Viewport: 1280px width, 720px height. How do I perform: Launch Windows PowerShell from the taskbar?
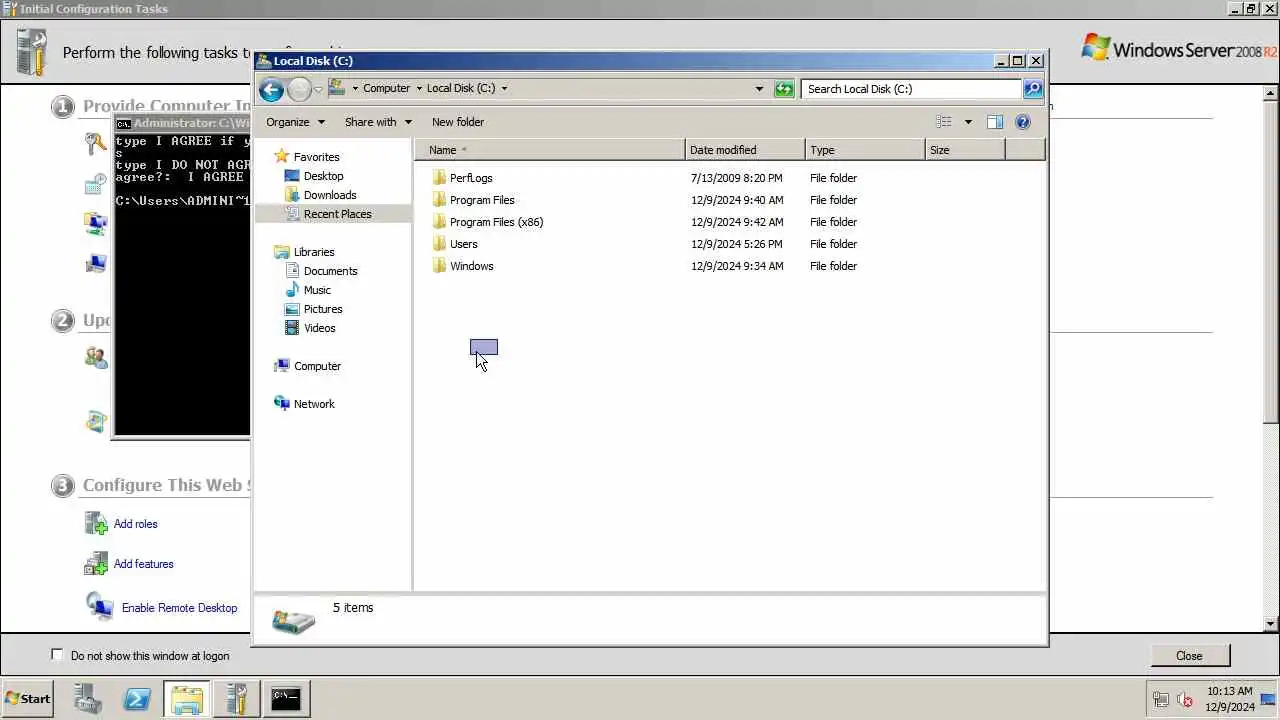(x=137, y=699)
